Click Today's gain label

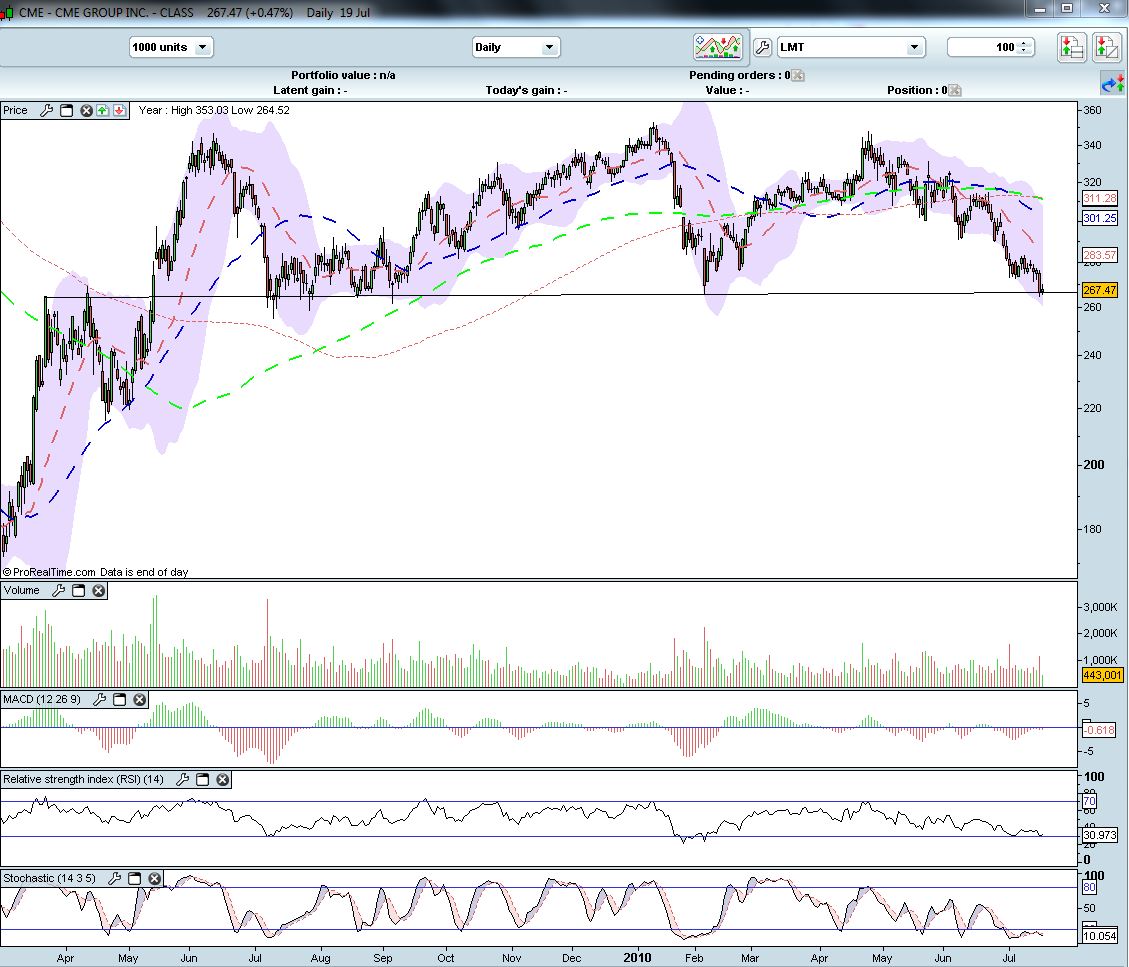coord(526,90)
